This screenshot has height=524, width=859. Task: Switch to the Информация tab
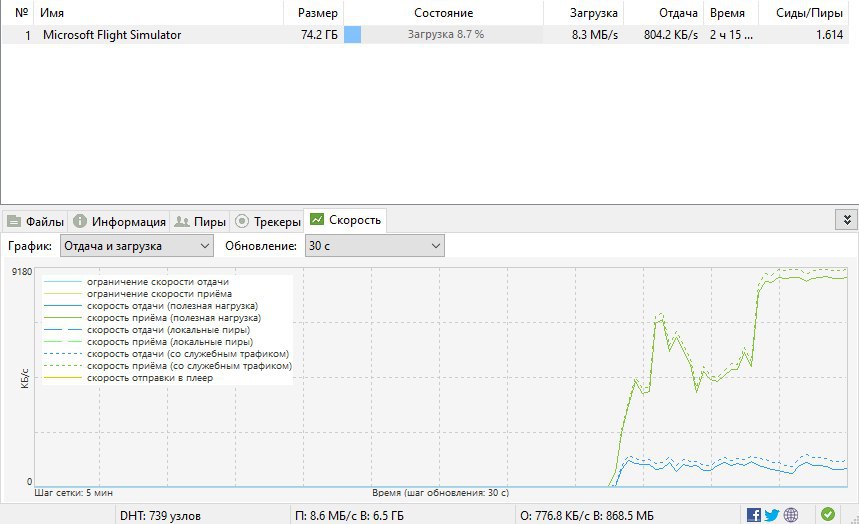pos(119,221)
